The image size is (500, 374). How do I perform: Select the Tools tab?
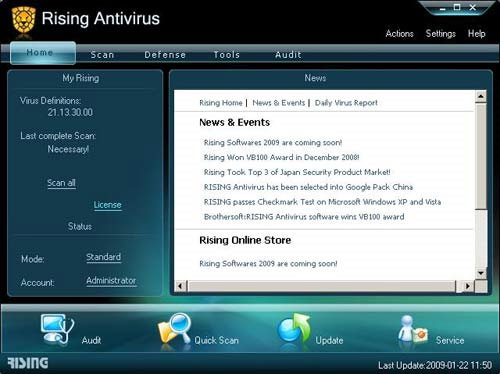227,55
